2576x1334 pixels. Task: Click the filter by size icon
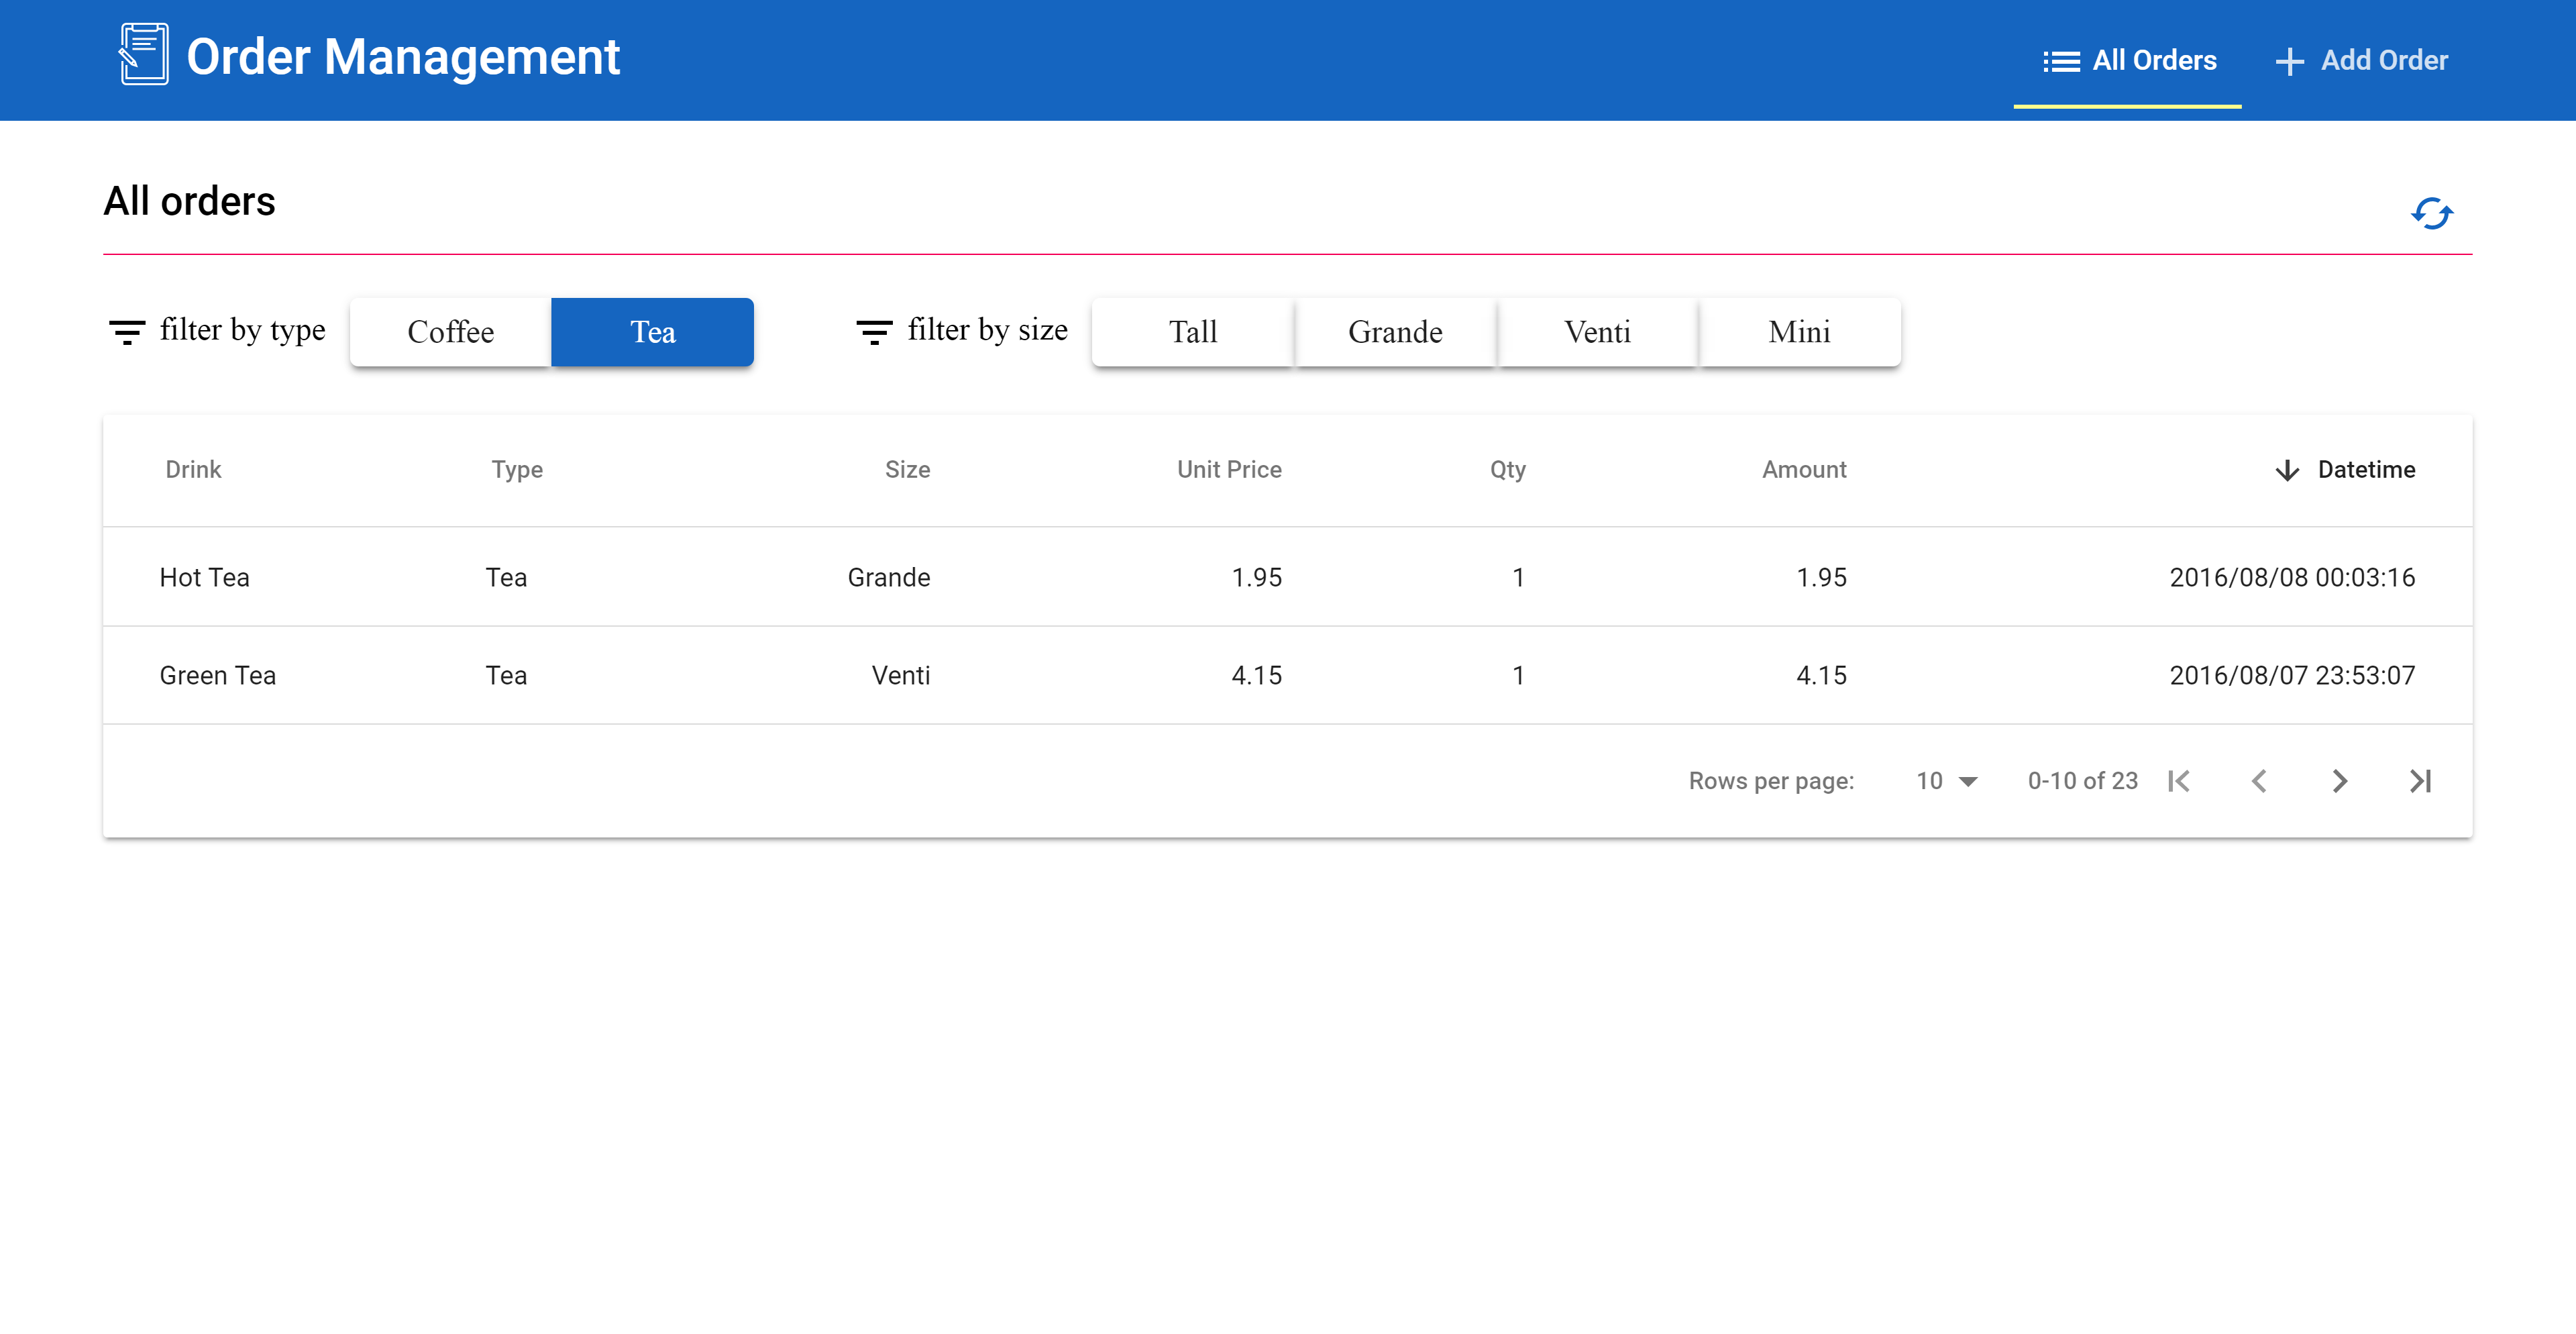point(874,331)
